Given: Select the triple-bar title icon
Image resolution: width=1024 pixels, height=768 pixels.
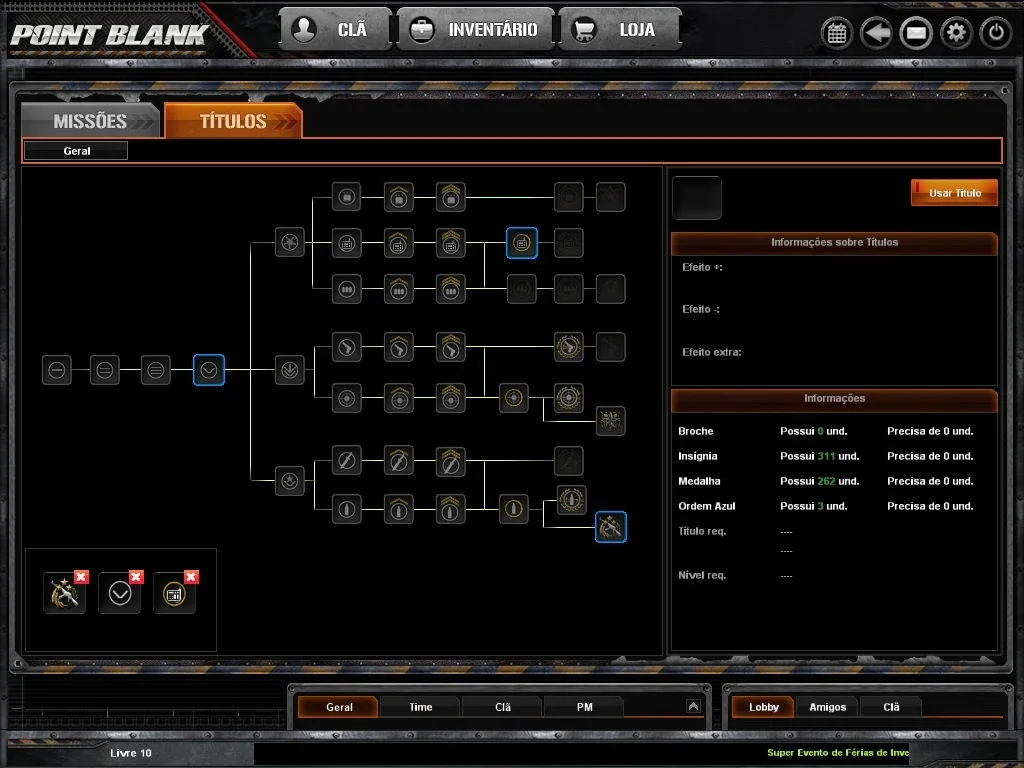Looking at the screenshot, I should coord(155,370).
